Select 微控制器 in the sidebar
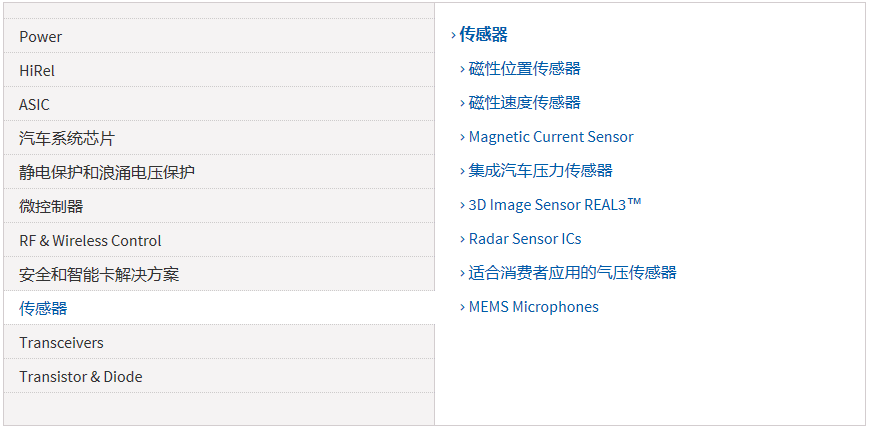This screenshot has width=872, height=428. point(51,207)
